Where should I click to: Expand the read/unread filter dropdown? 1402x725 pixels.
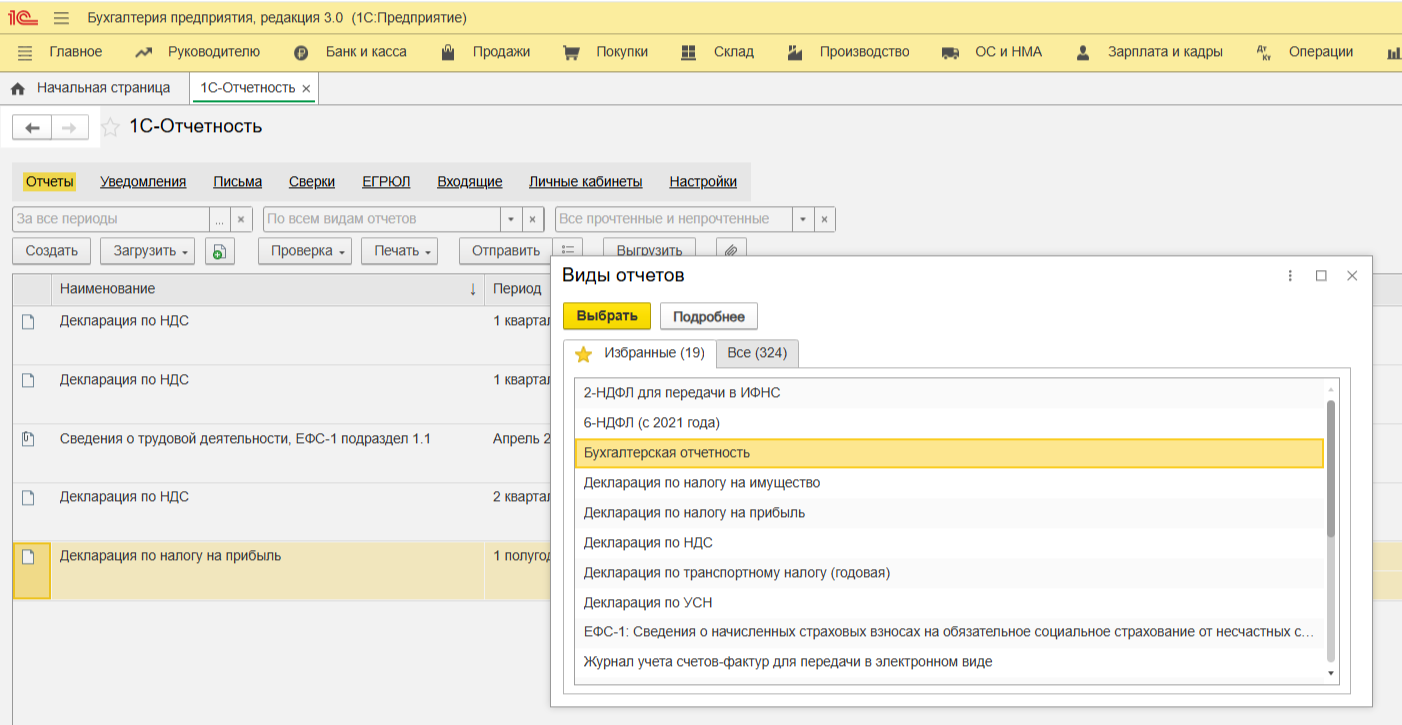pyautogui.click(x=803, y=219)
